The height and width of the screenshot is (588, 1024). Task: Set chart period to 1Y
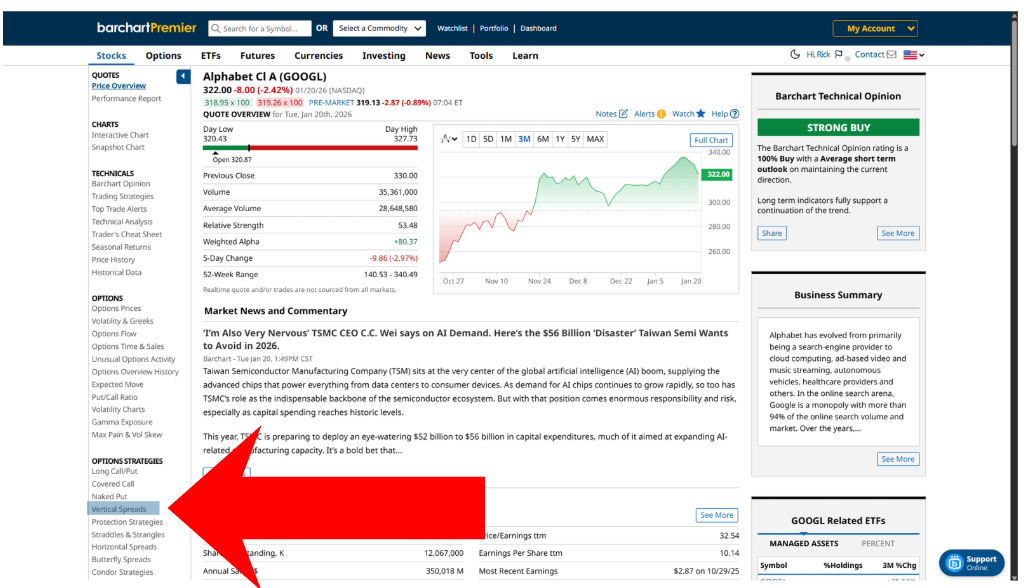(x=560, y=139)
